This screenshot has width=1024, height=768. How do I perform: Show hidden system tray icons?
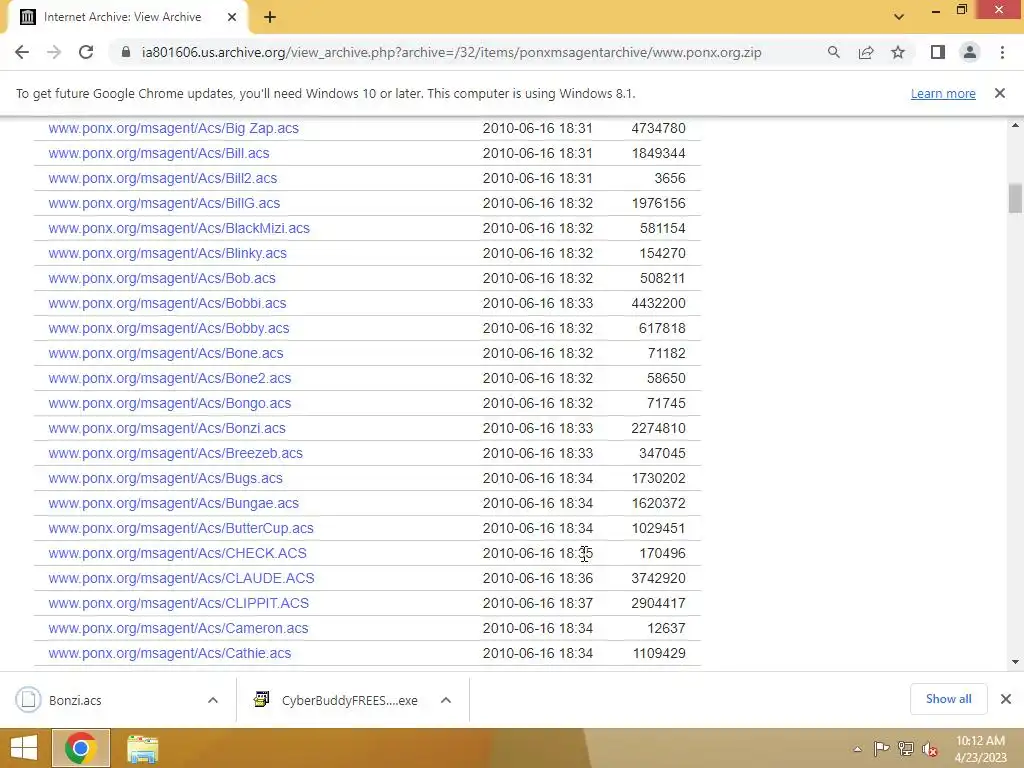pyautogui.click(x=857, y=749)
